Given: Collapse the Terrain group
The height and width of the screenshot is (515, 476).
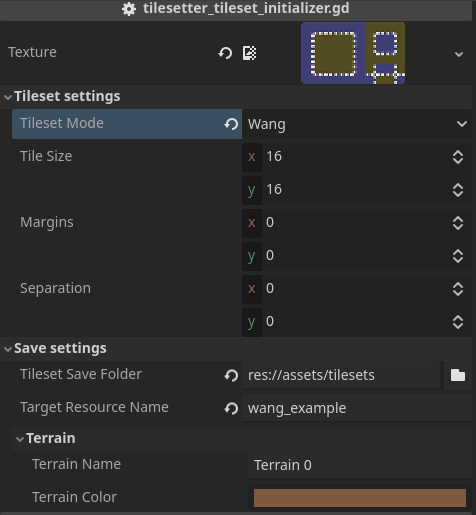Looking at the screenshot, I should point(20,439).
